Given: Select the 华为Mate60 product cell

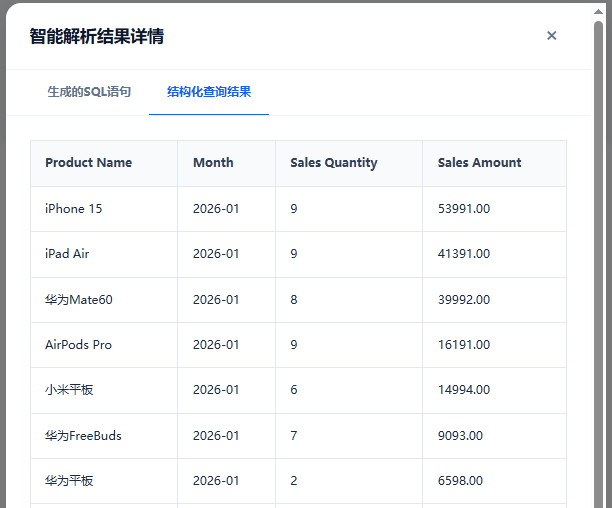Looking at the screenshot, I should [x=104, y=300].
